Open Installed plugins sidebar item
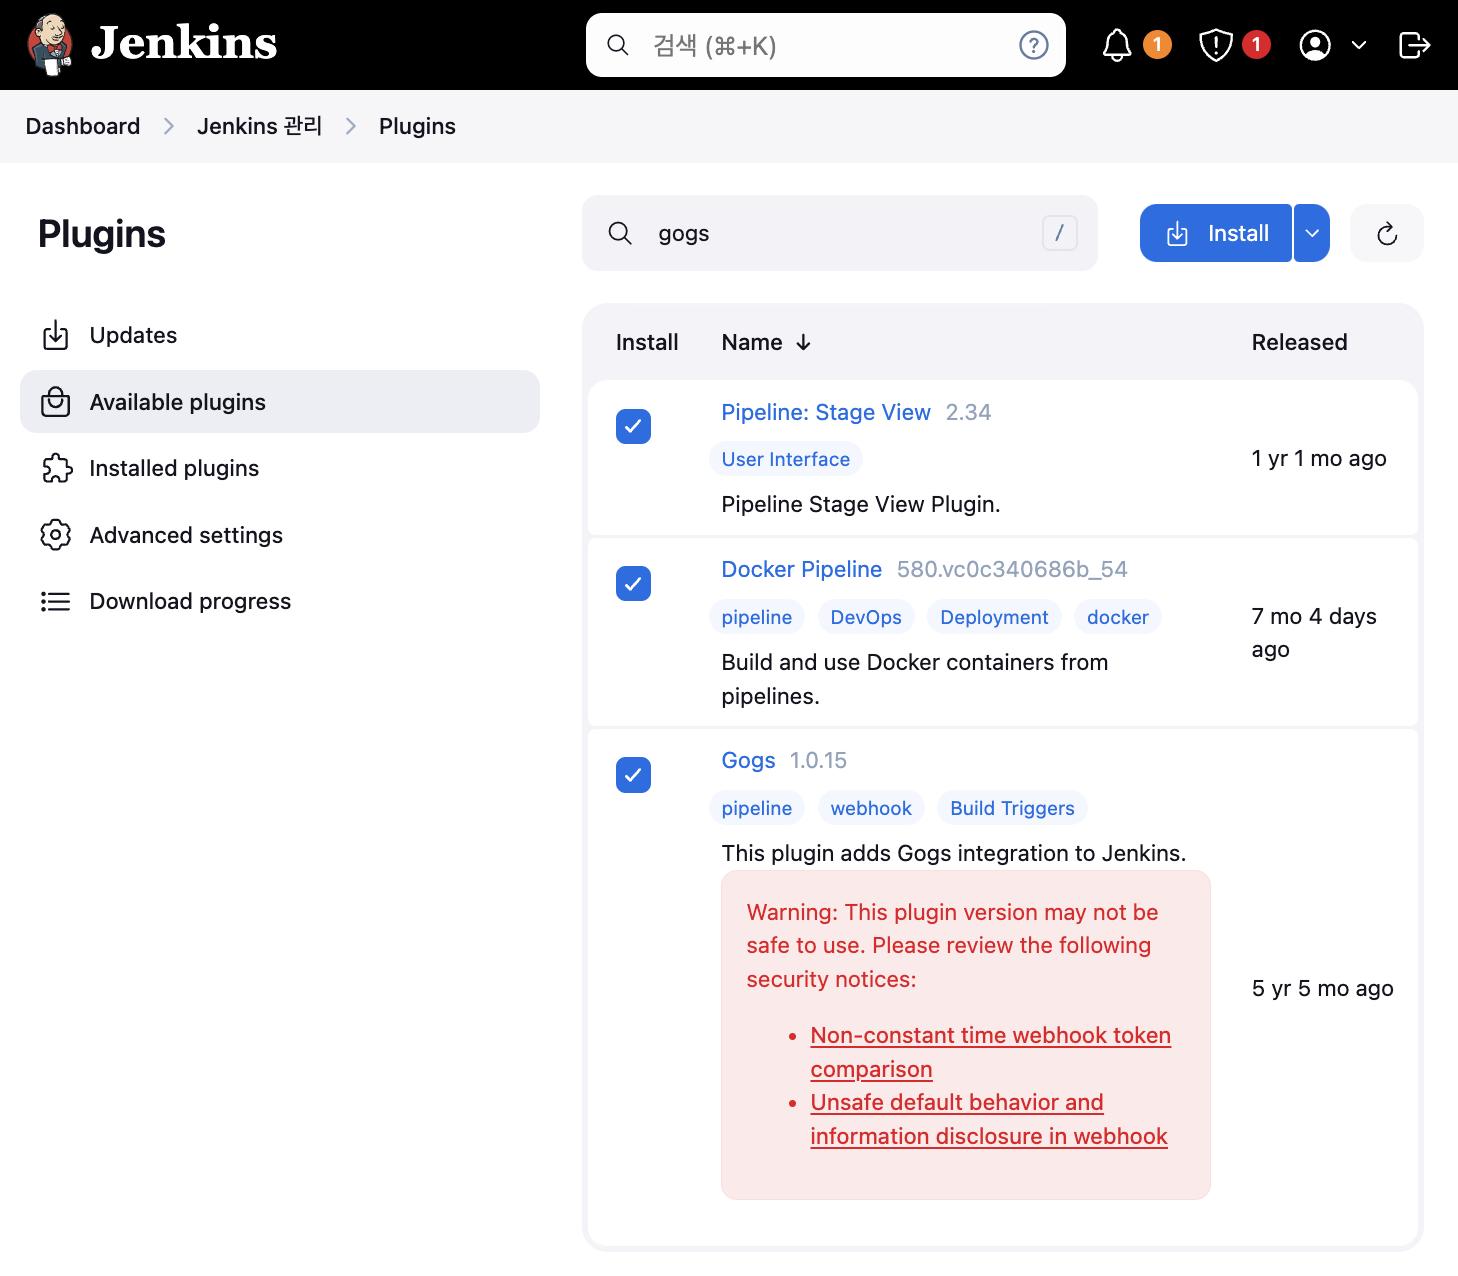The height and width of the screenshot is (1276, 1458). point(280,468)
